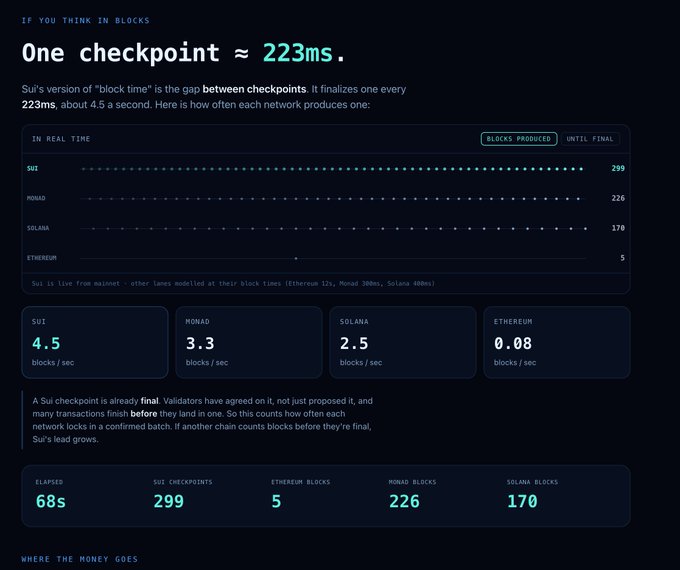
Task: Click the Monad Blocks 226 value
Action: coord(404,501)
